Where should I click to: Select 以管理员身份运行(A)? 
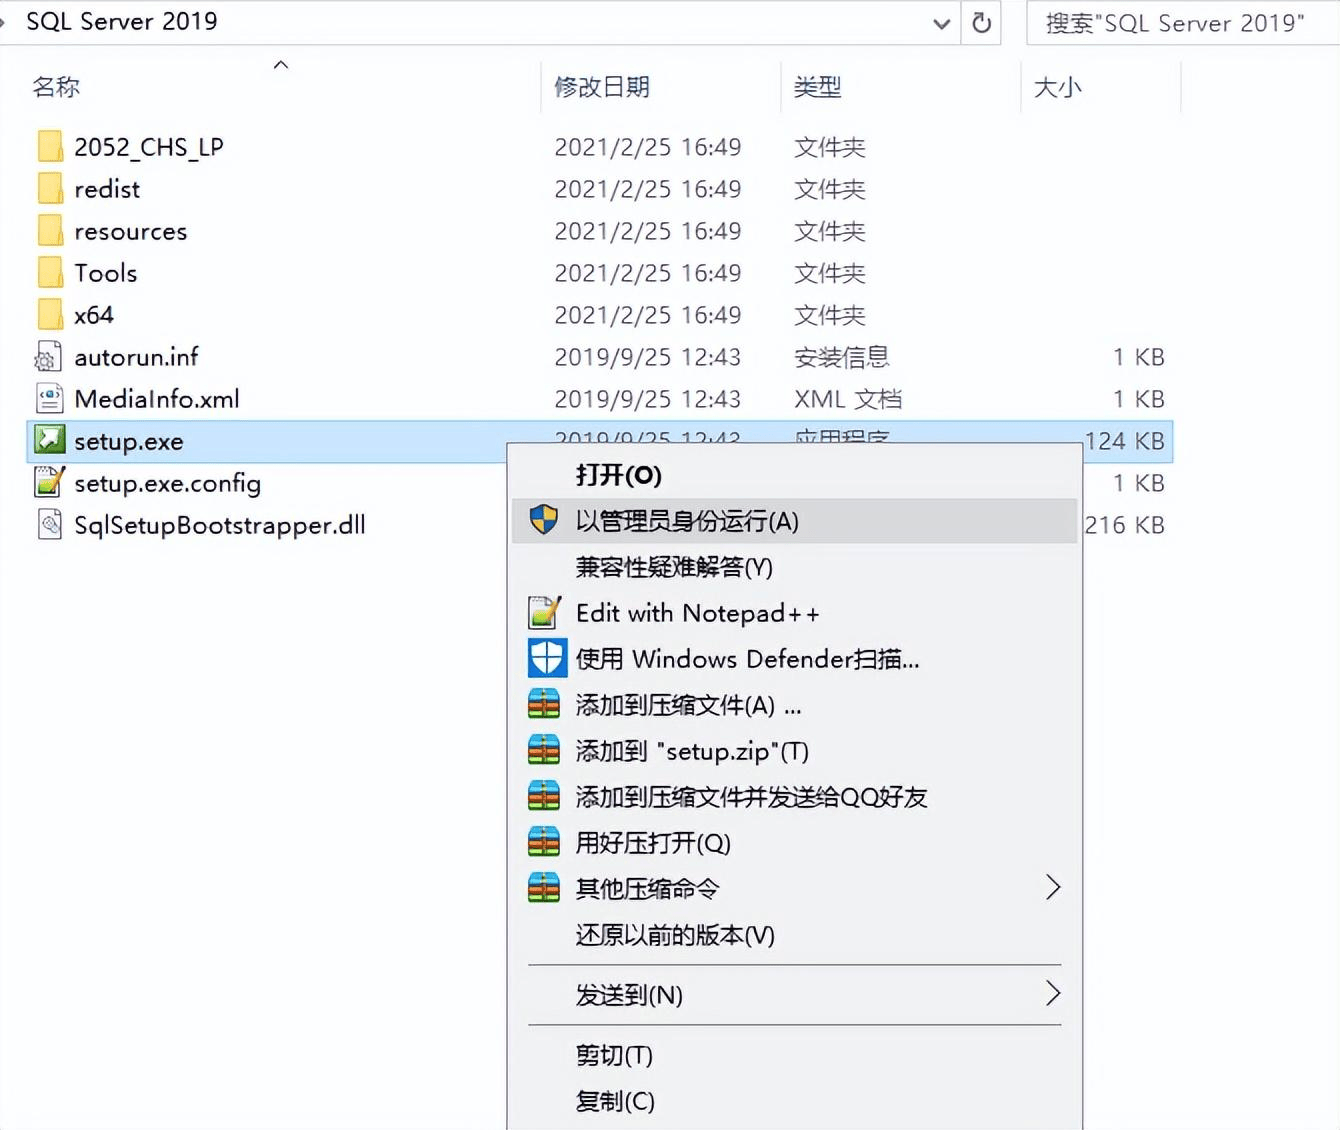tap(795, 521)
